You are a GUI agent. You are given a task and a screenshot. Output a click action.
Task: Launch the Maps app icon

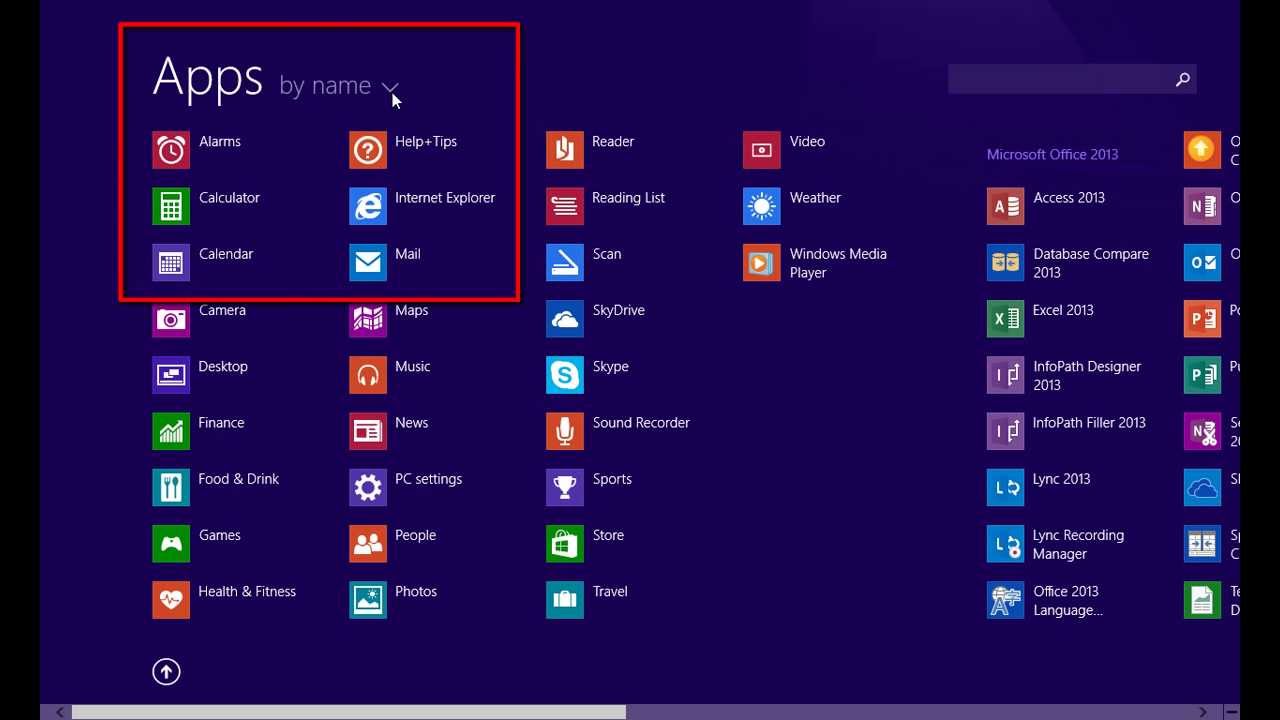tap(368, 319)
